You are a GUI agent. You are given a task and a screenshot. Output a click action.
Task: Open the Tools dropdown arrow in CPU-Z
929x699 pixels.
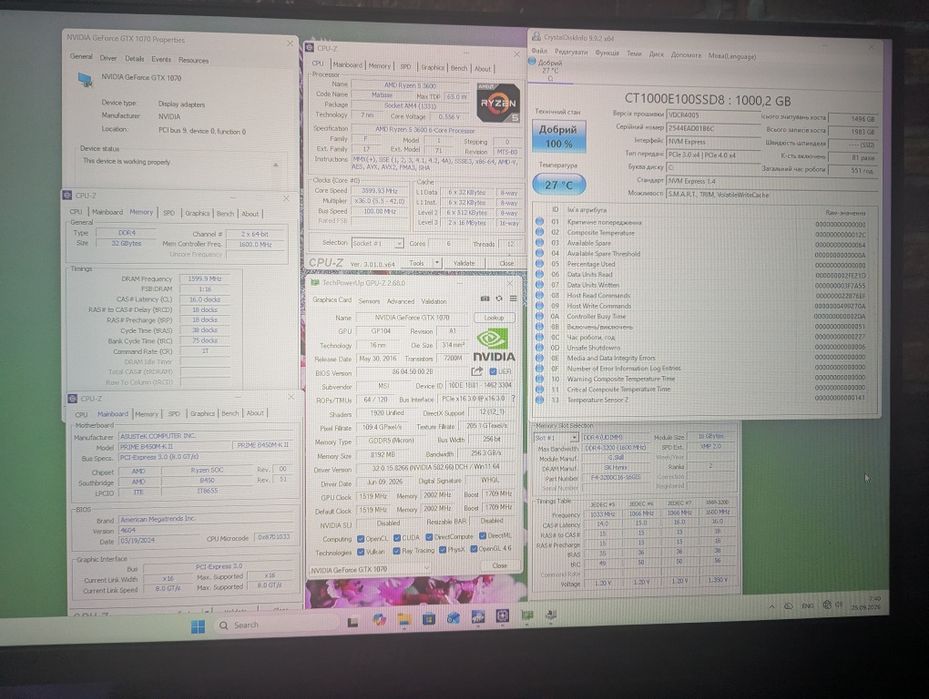pos(437,262)
